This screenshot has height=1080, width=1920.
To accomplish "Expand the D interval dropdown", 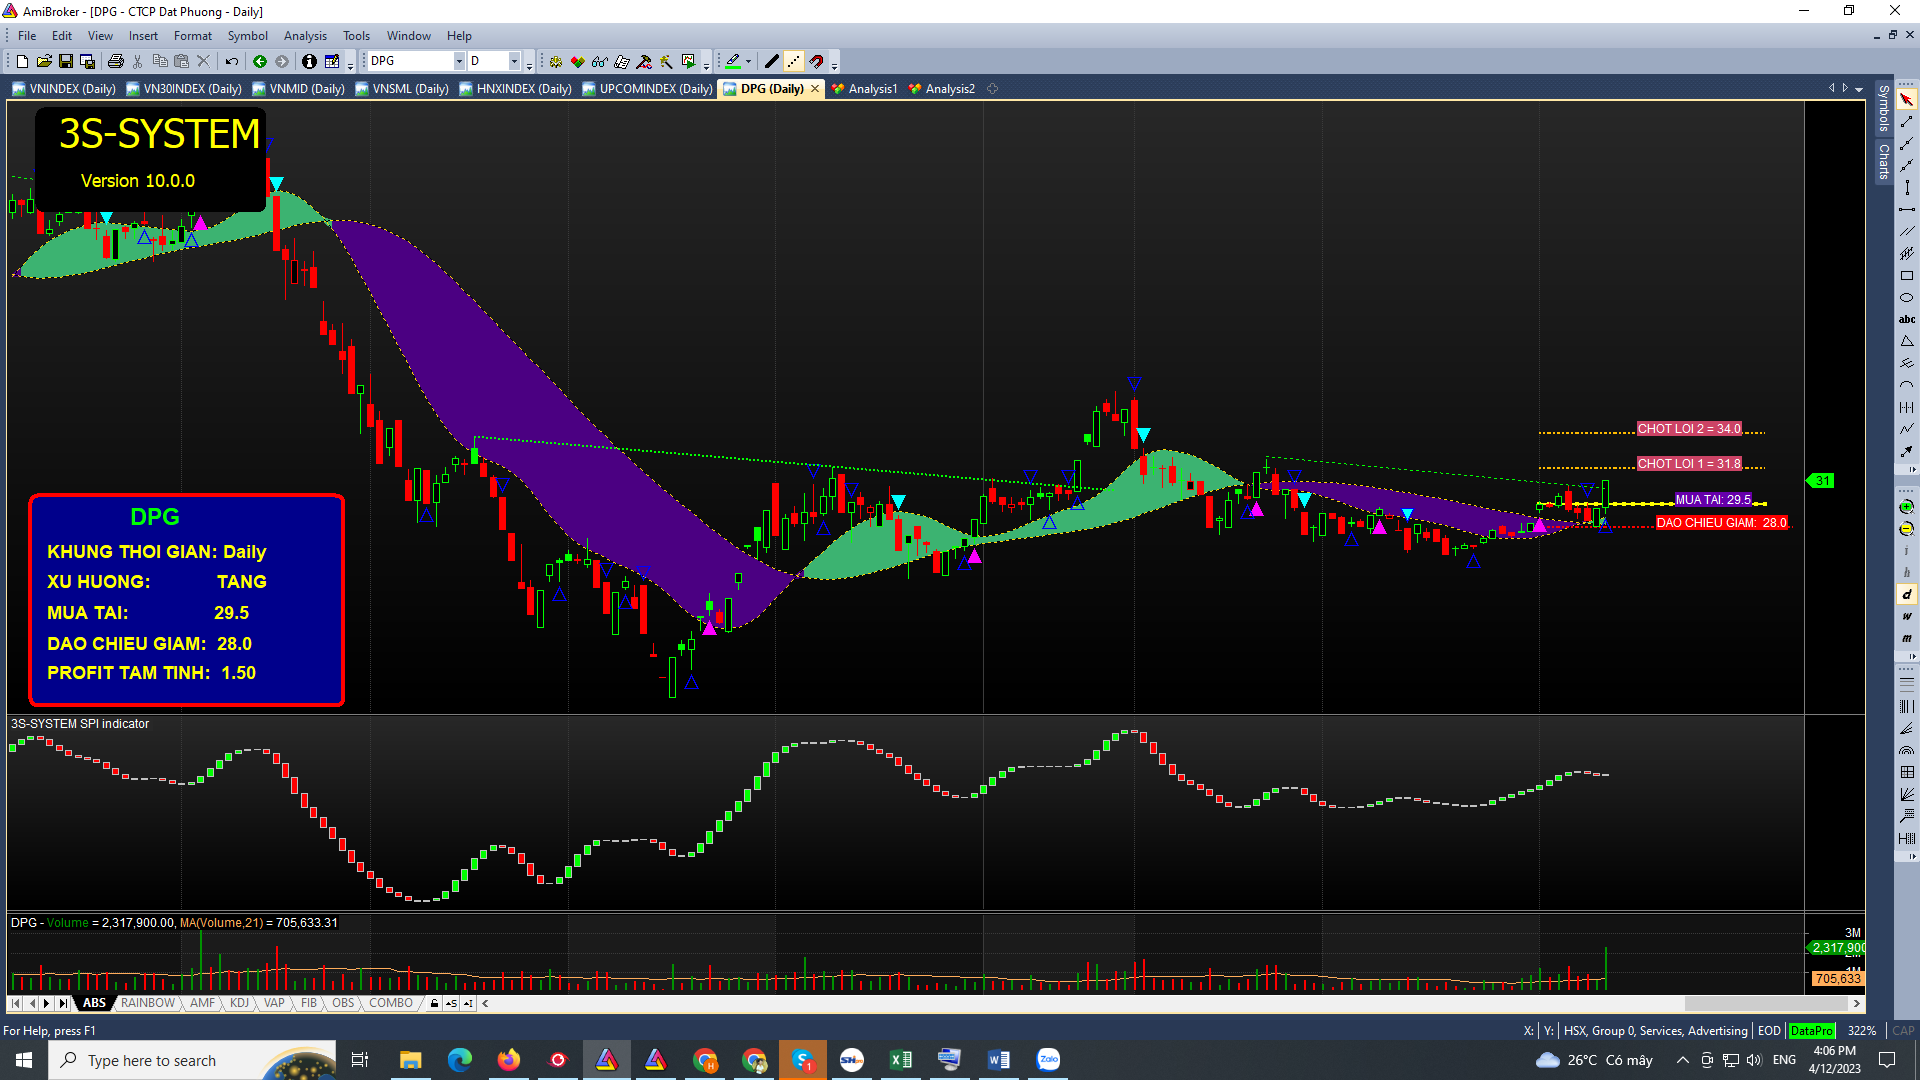I will pyautogui.click(x=514, y=62).
